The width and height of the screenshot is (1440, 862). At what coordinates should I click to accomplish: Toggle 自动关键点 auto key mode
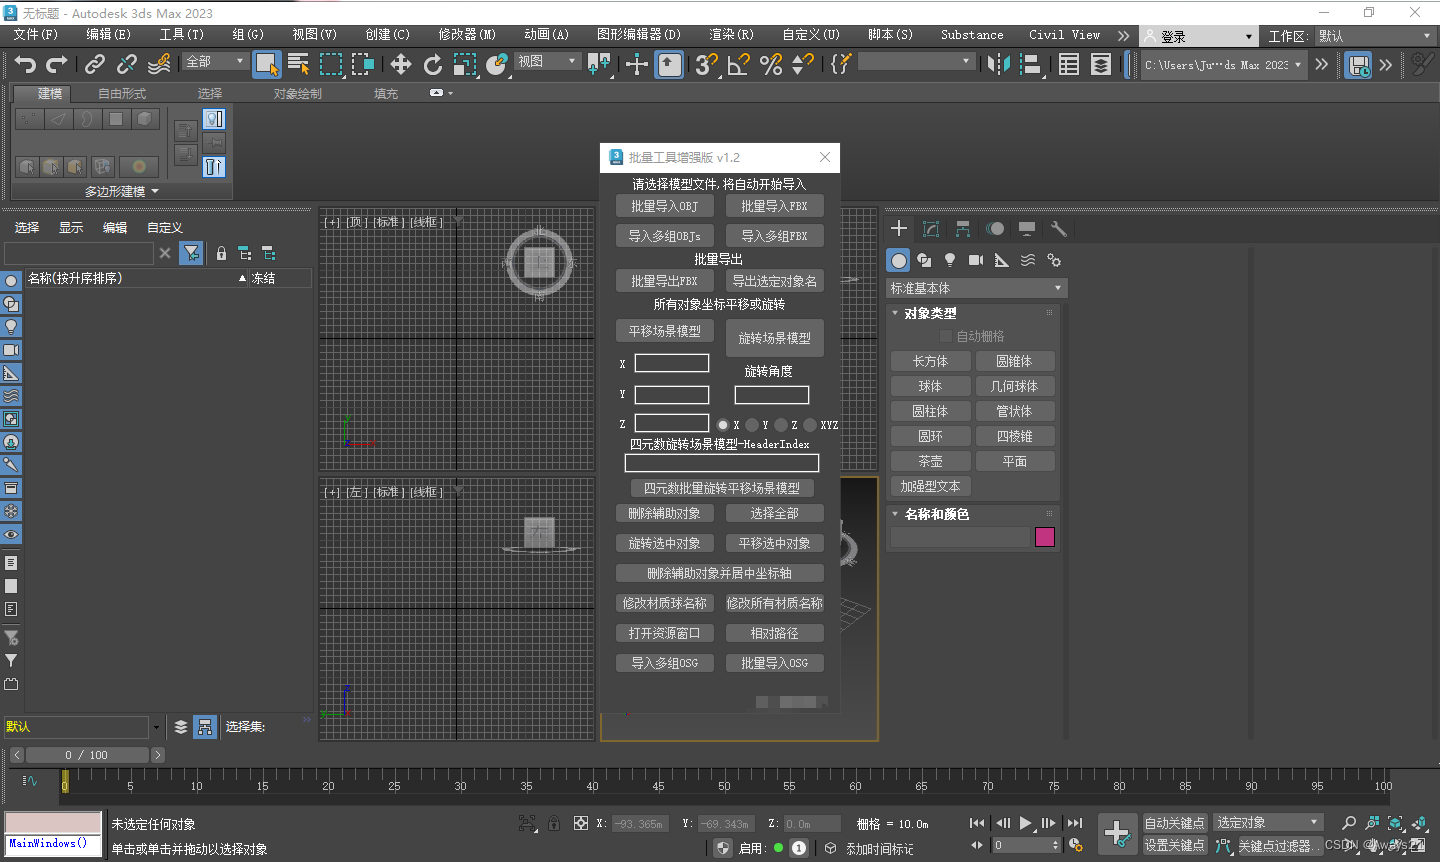1175,823
